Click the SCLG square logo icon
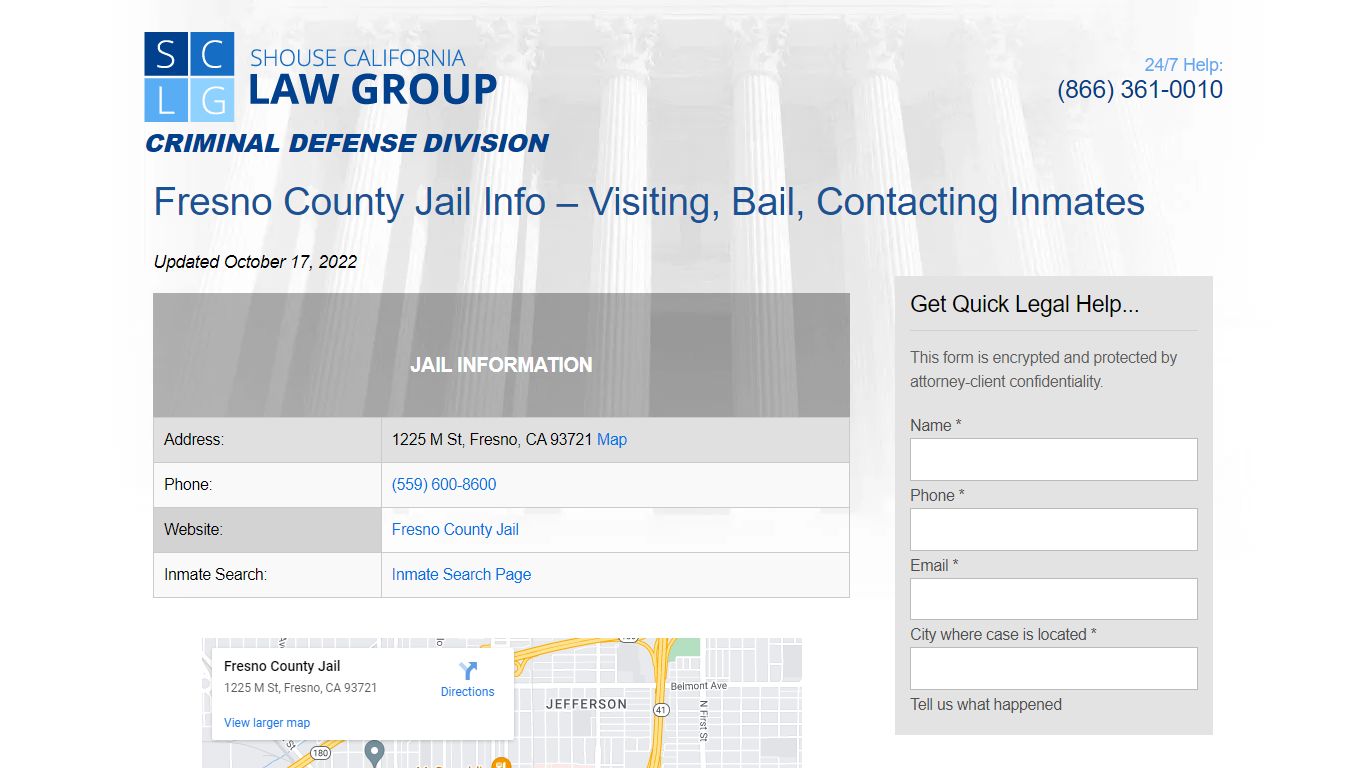This screenshot has width=1366, height=768. coord(189,77)
